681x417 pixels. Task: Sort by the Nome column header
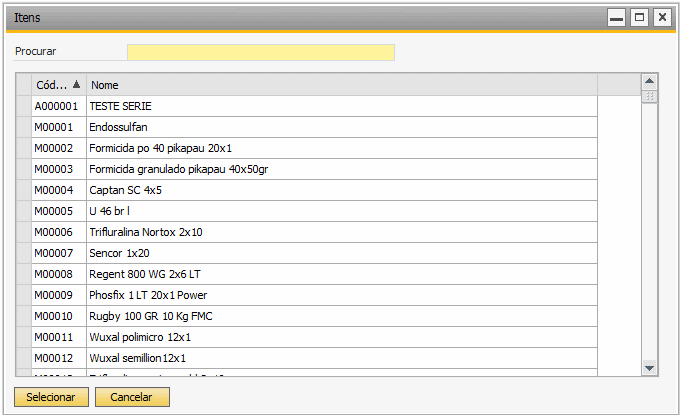click(x=342, y=85)
